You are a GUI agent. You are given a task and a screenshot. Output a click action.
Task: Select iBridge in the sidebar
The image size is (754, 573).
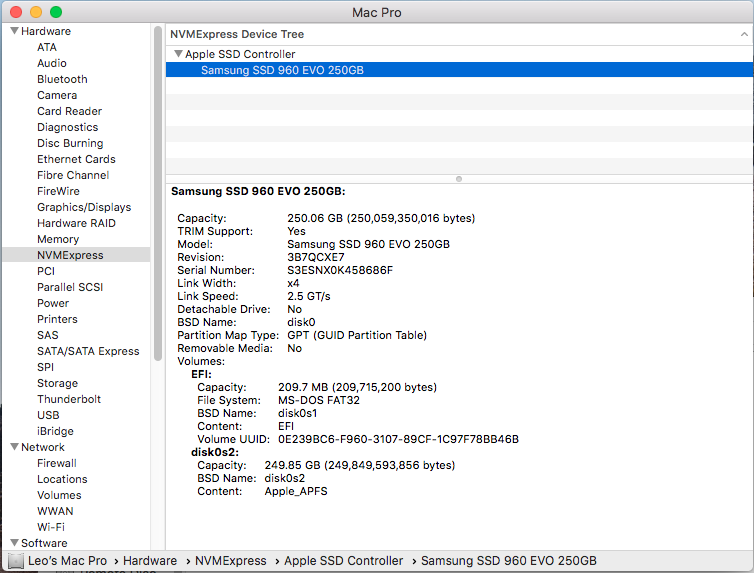[x=55, y=431]
